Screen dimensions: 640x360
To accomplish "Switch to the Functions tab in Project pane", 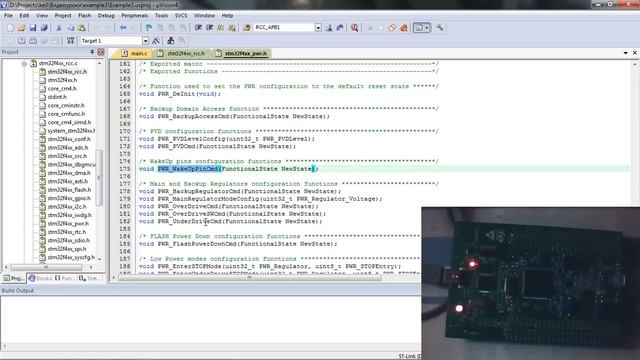I will (x=65, y=278).
